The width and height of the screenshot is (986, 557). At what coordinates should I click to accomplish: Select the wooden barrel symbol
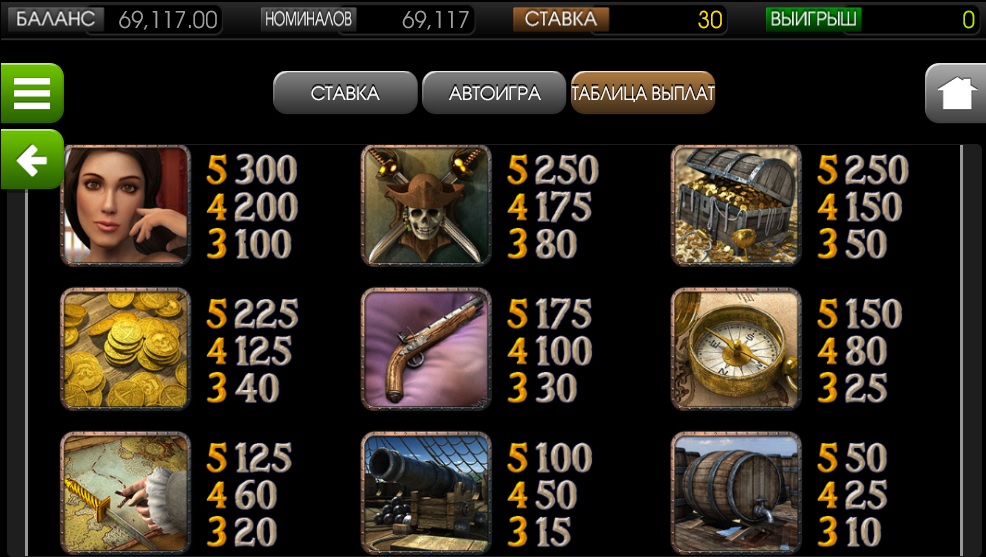pos(736,492)
